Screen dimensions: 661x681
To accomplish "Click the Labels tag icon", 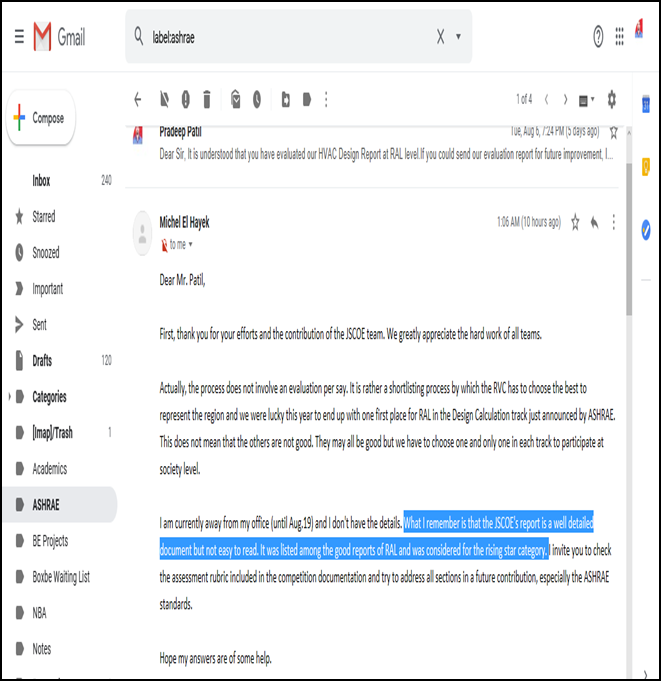I will pos(307,100).
